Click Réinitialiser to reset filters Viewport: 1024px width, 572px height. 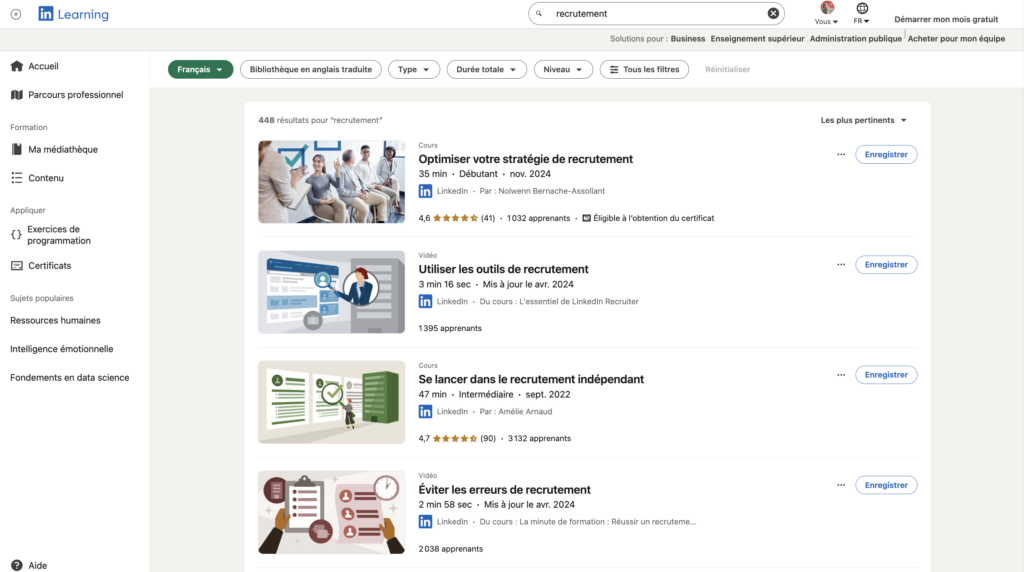(728, 69)
